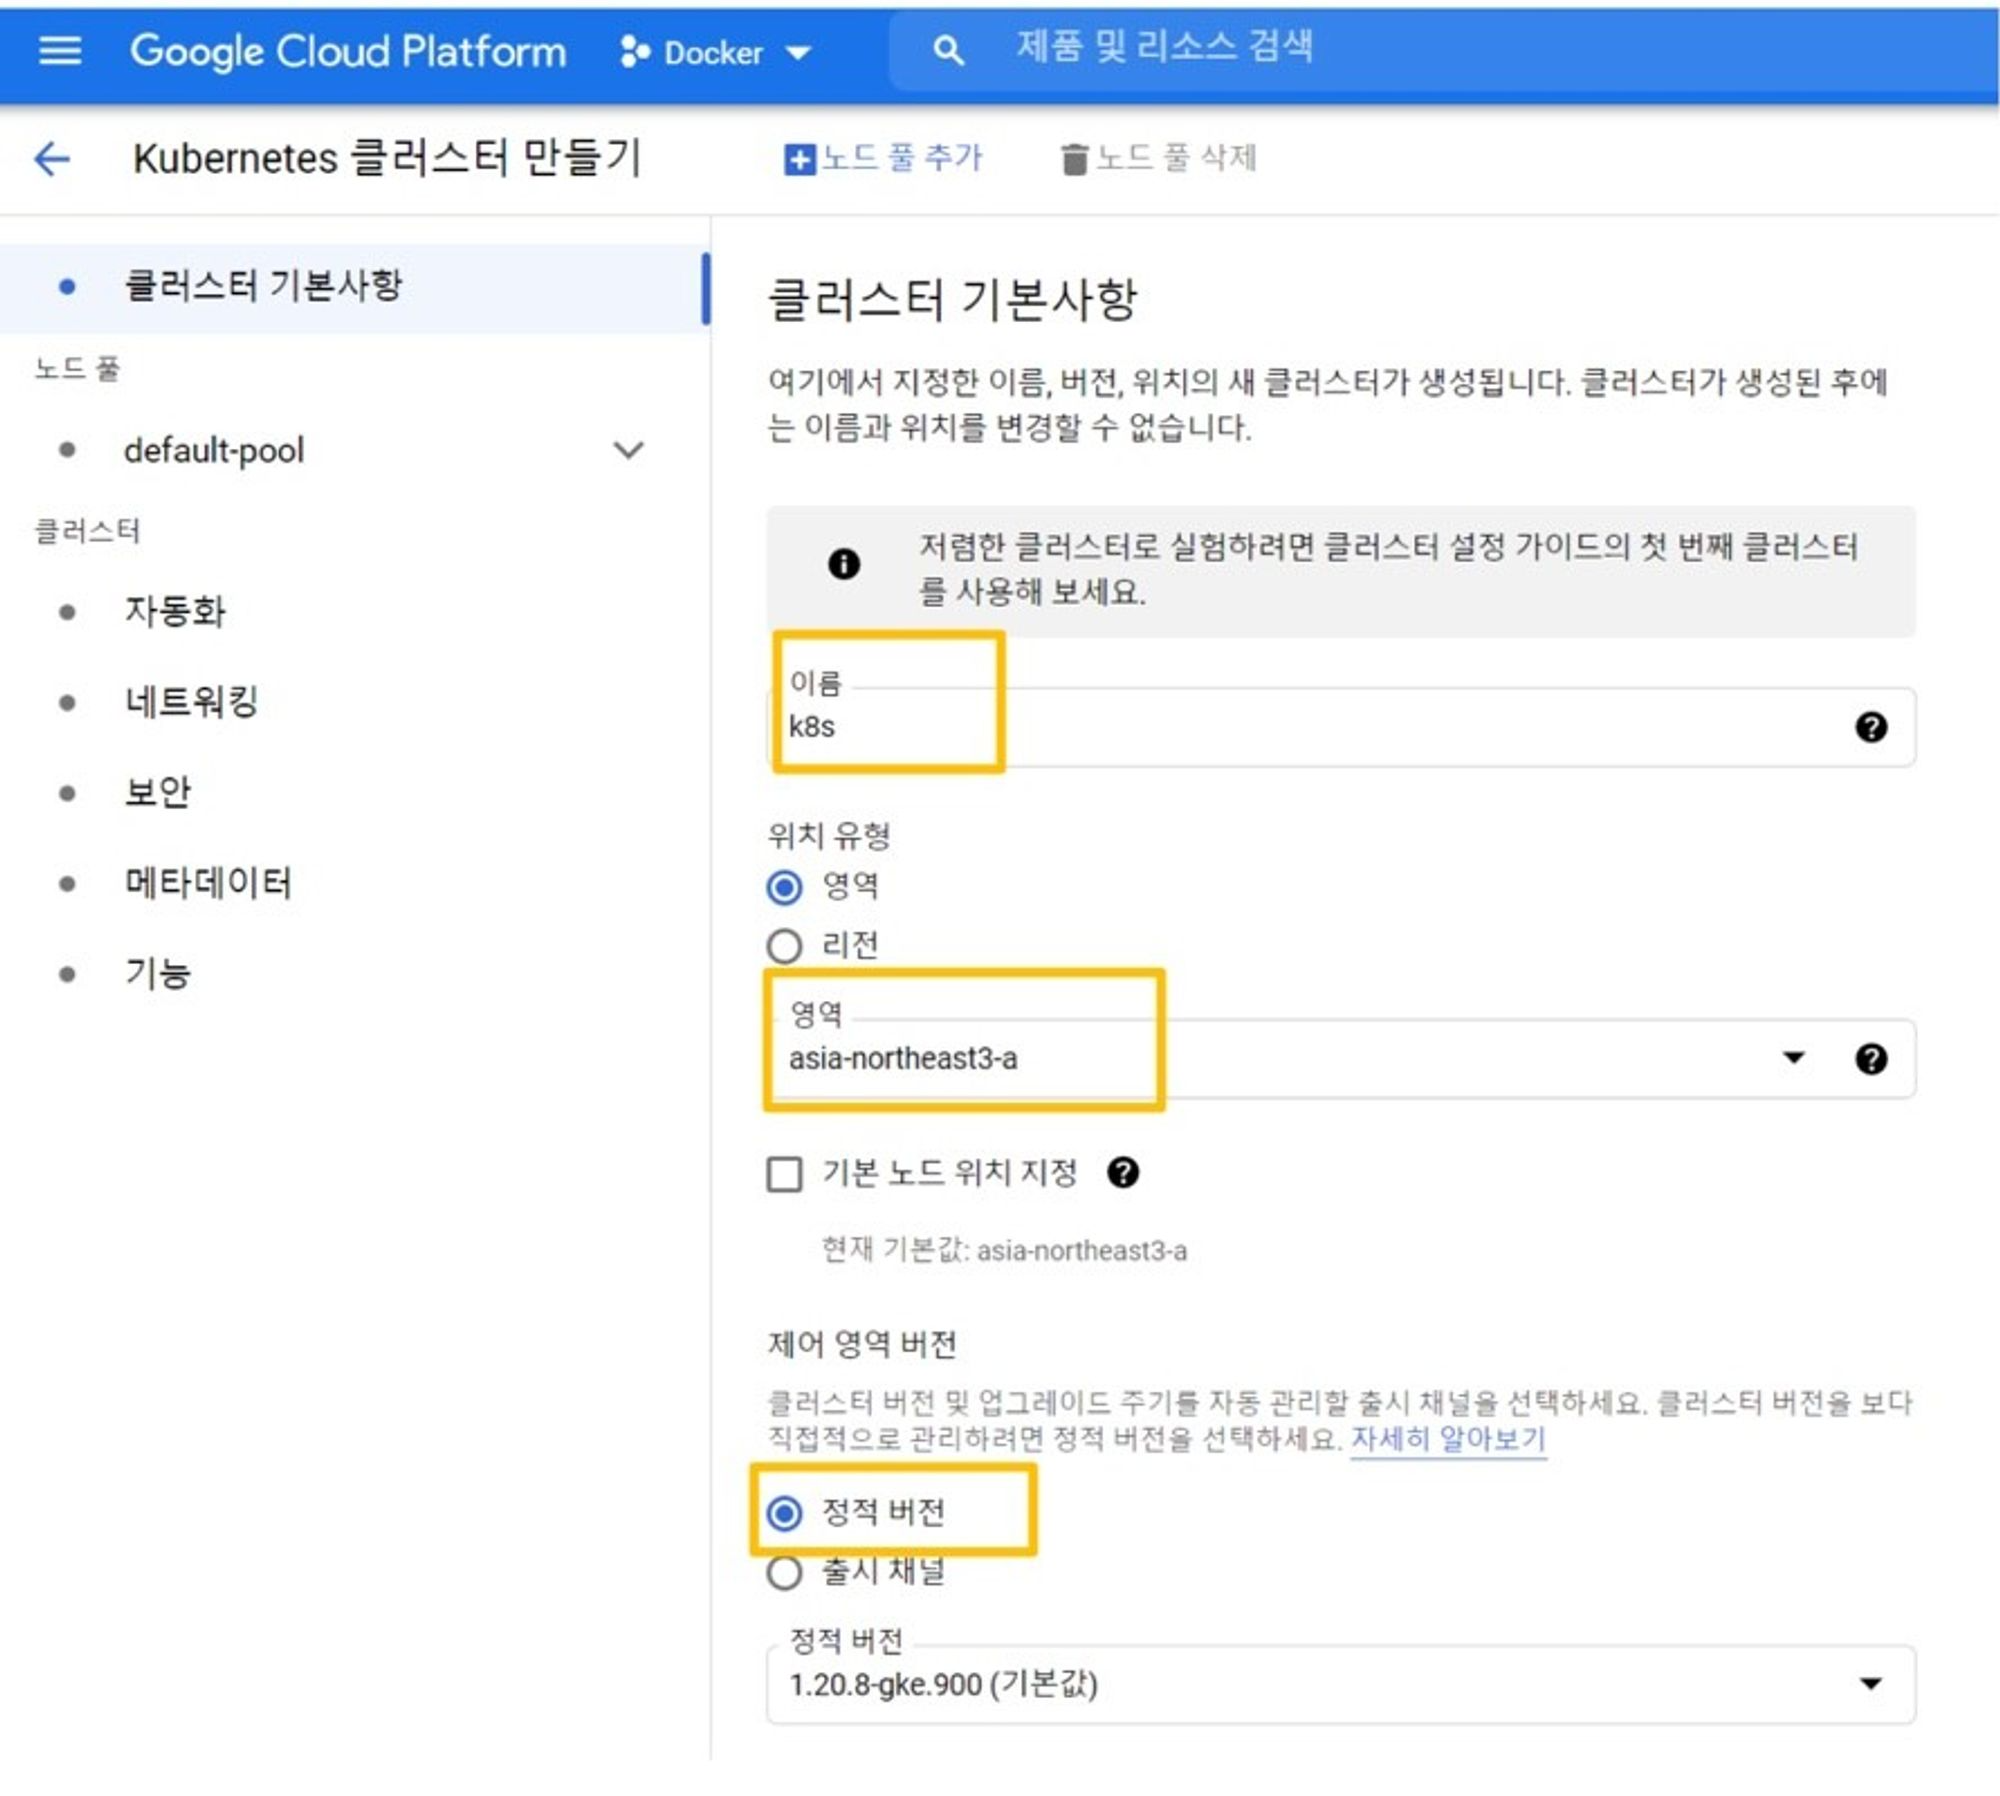
Task: Enable the 기본 노드 위치 지정 checkbox
Action: tap(785, 1173)
